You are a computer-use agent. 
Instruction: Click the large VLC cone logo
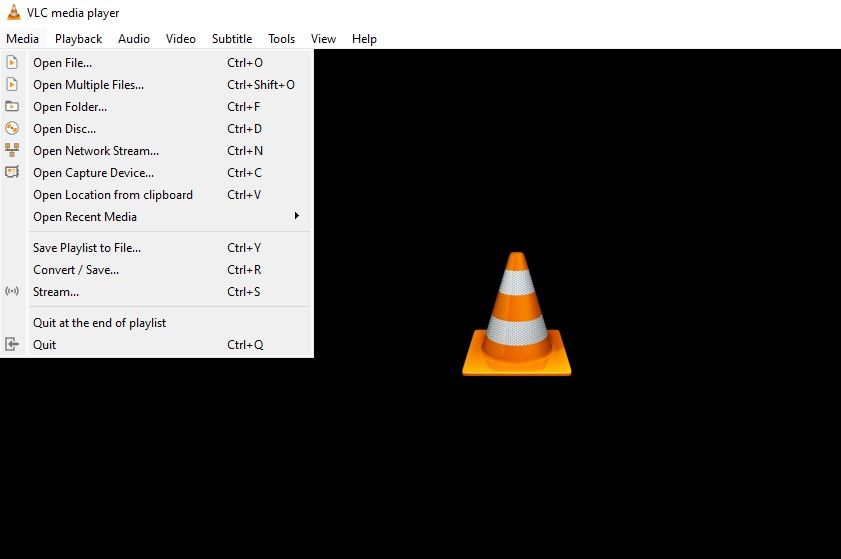pos(517,314)
